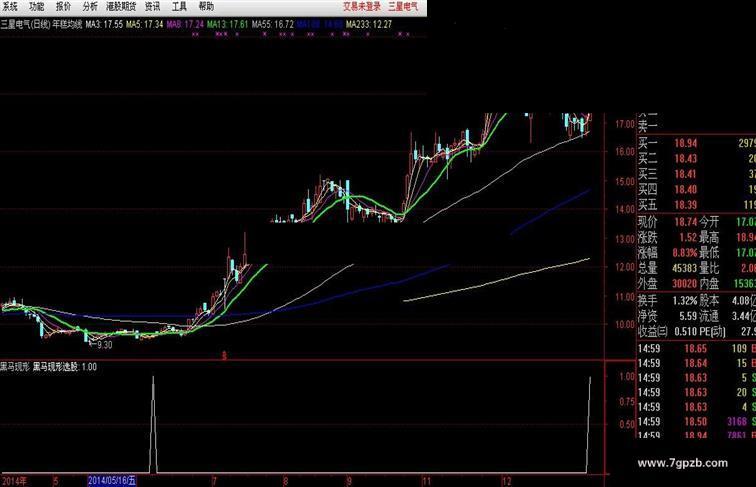Select the 14:59 18.65 trade tick row
The image size is (756, 487).
click(x=697, y=349)
